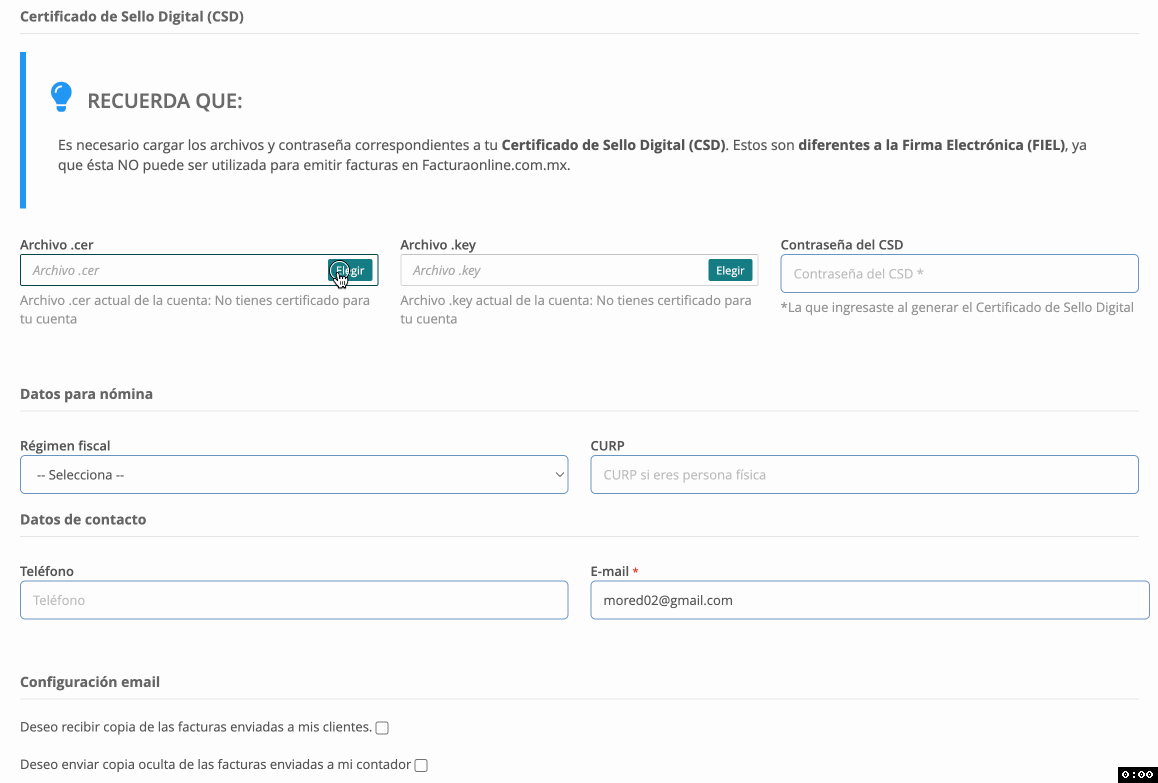This screenshot has height=783, width=1158.
Task: Enable receiving copies of invoices sent to clients
Action: click(x=381, y=727)
